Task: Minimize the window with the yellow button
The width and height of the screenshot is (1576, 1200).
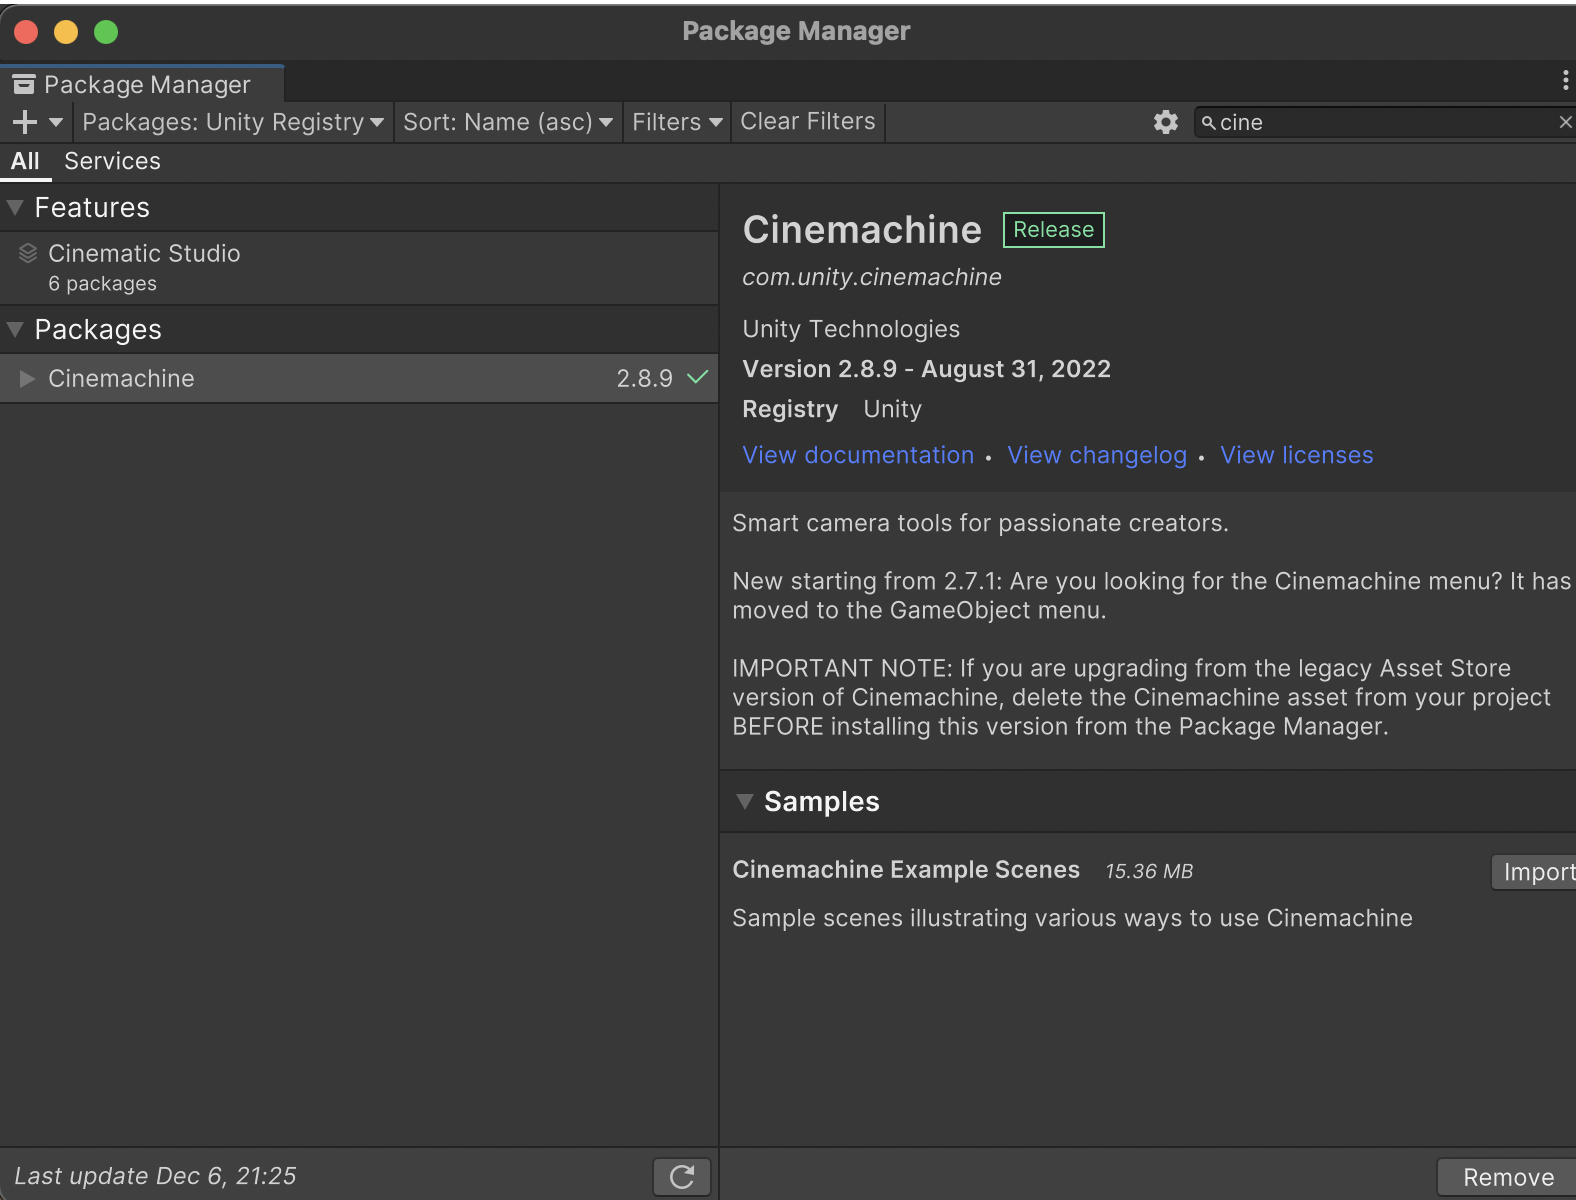Action: point(66,32)
